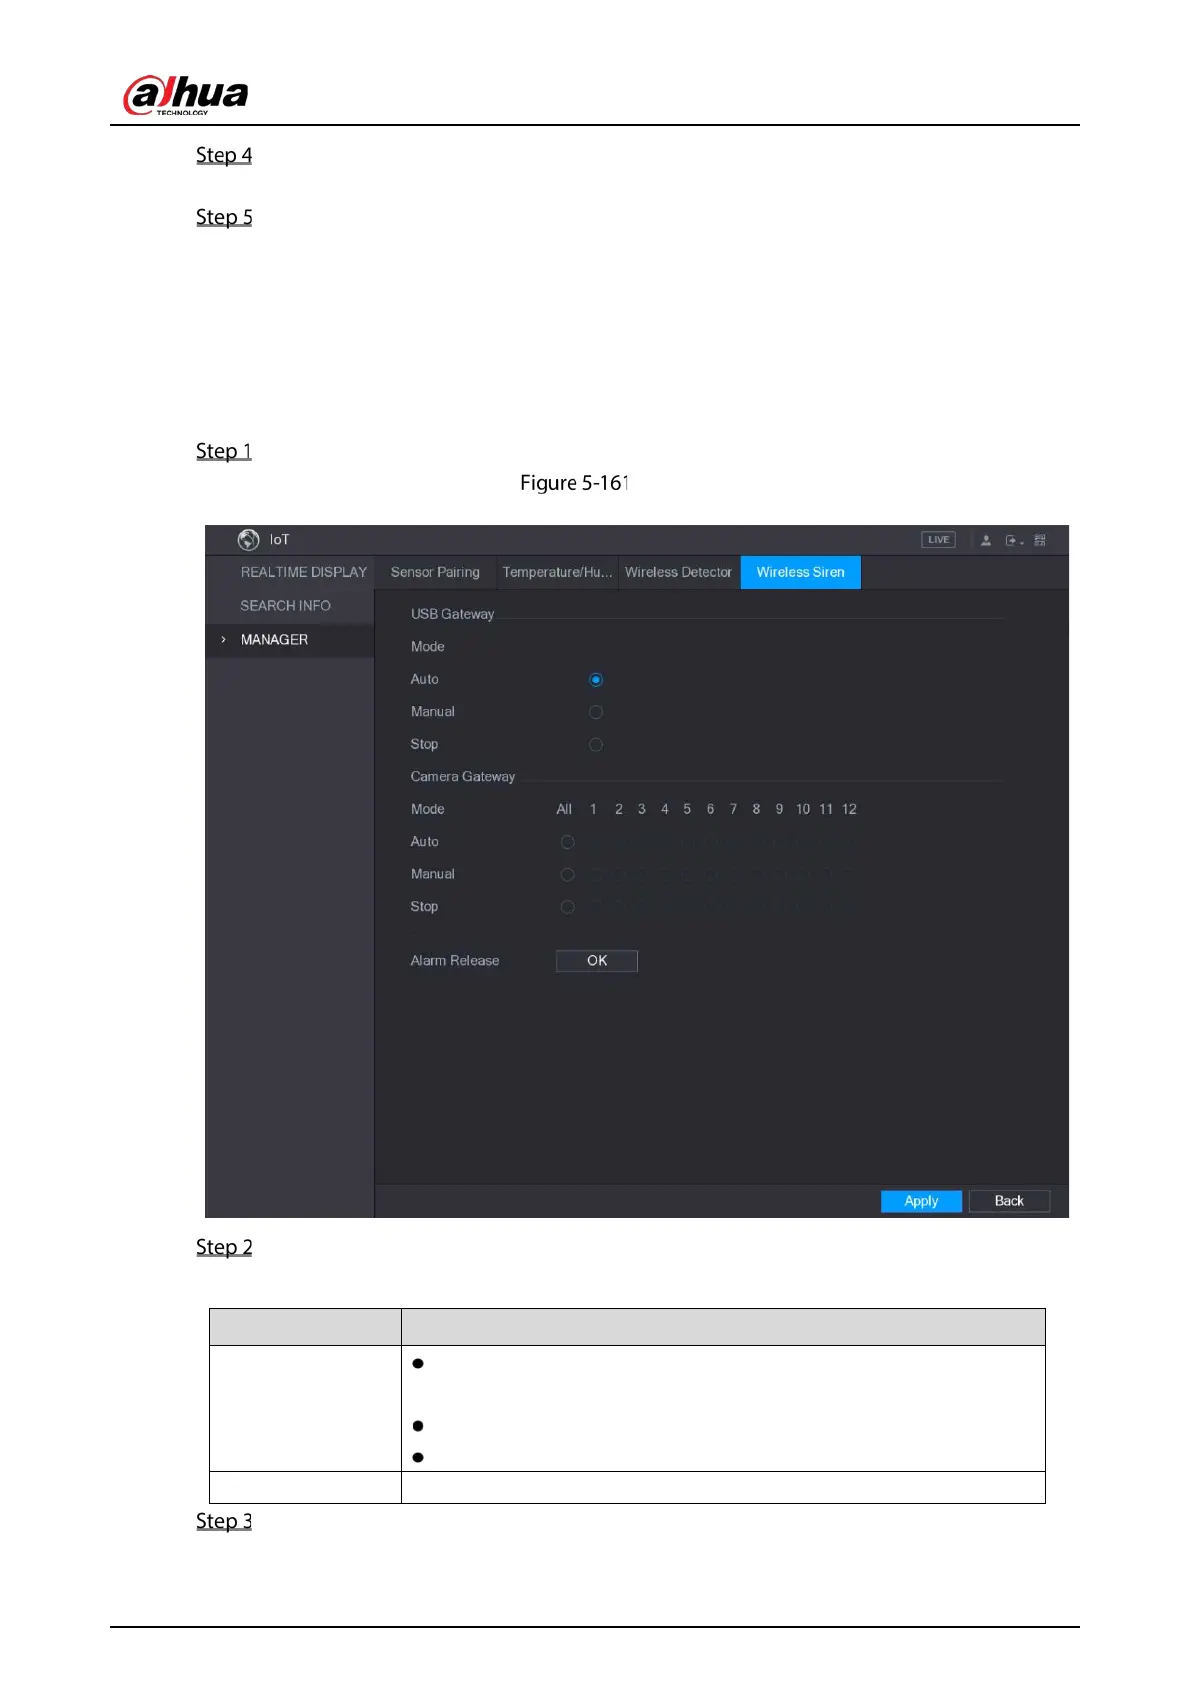Click the Camera Gateway section label
This screenshot has height=1684, width=1191.
click(463, 777)
